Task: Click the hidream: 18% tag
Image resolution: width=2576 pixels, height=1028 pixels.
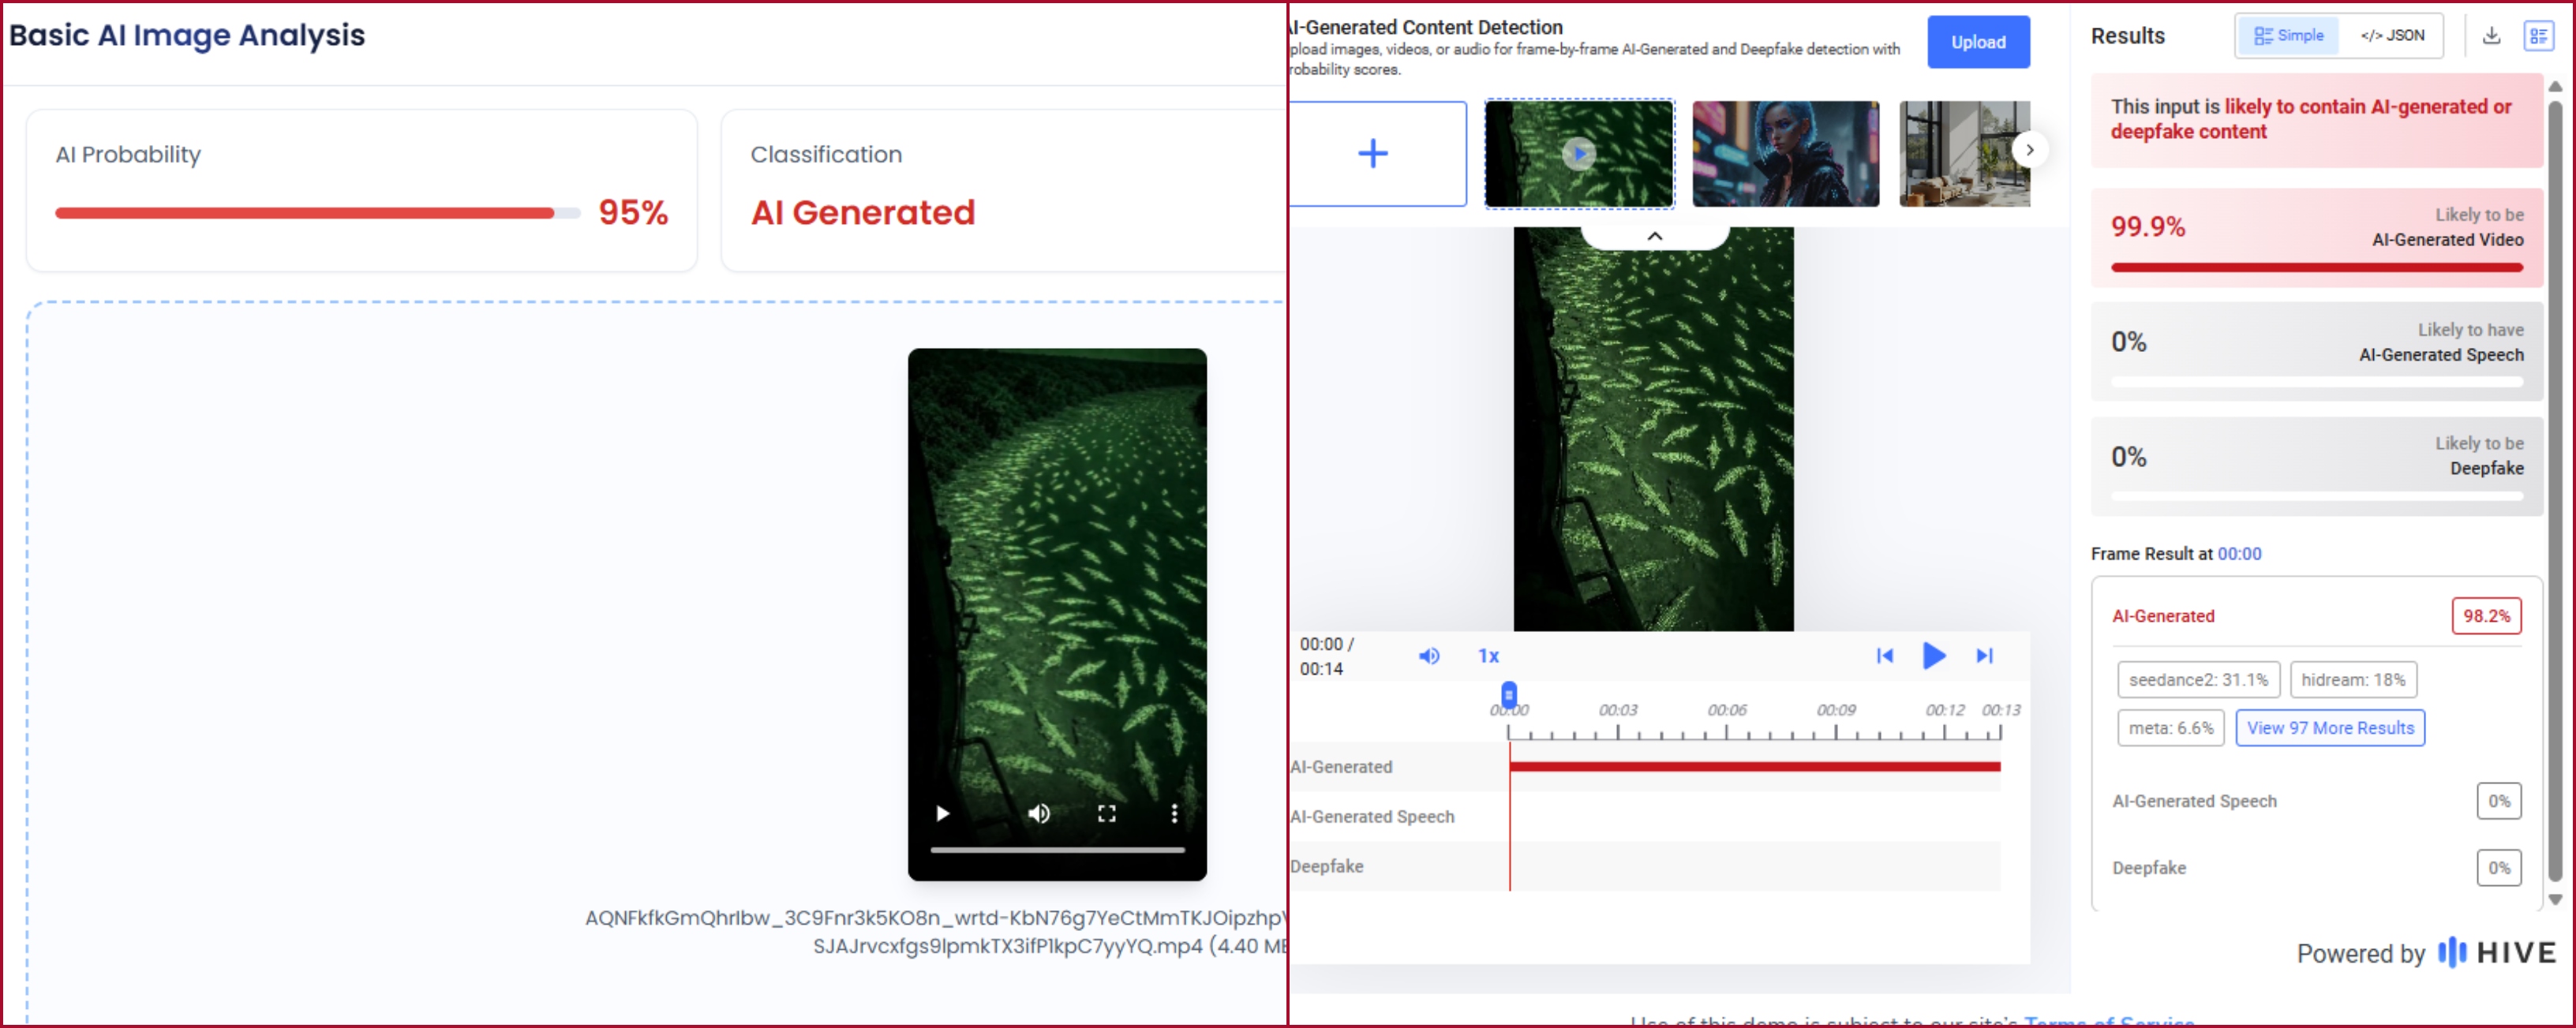Action: pos(2353,679)
